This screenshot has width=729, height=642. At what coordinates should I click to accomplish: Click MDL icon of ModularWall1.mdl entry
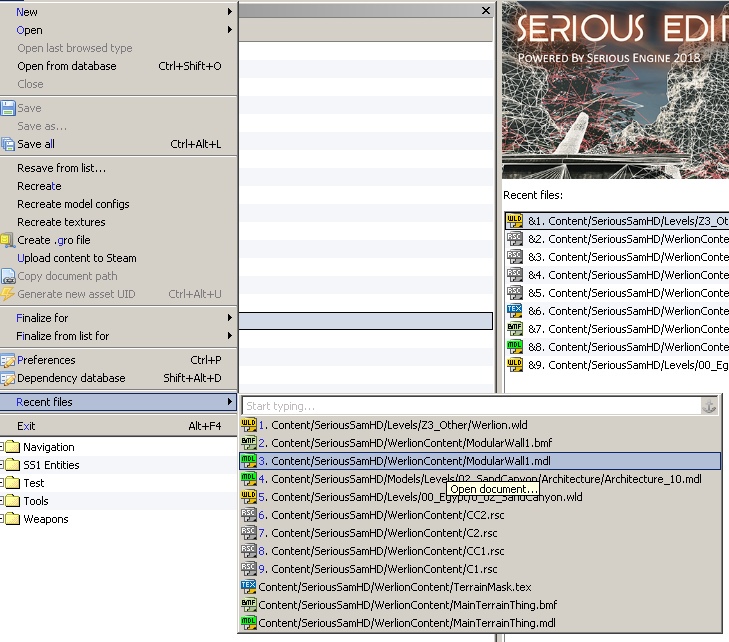coord(249,461)
